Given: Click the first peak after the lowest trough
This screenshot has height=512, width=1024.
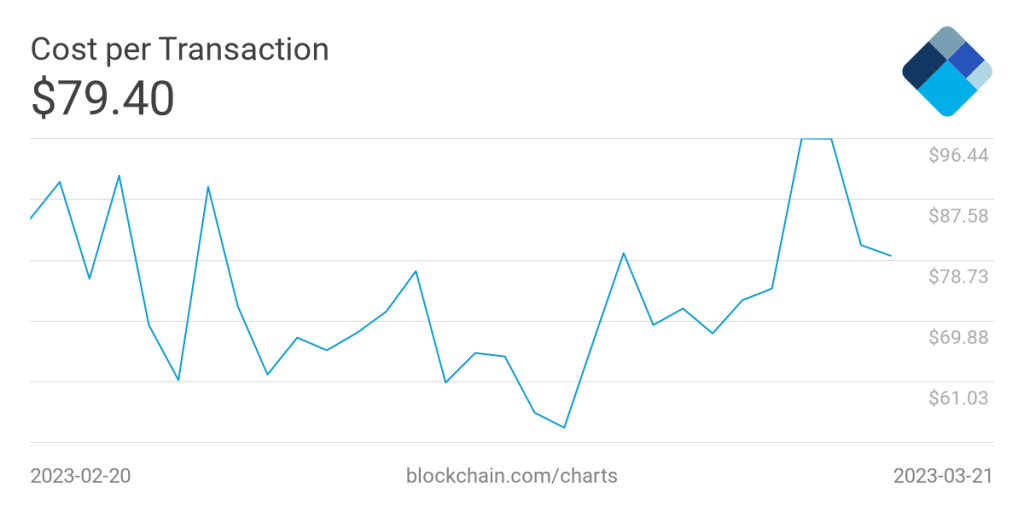Looking at the screenshot, I should (x=623, y=253).
